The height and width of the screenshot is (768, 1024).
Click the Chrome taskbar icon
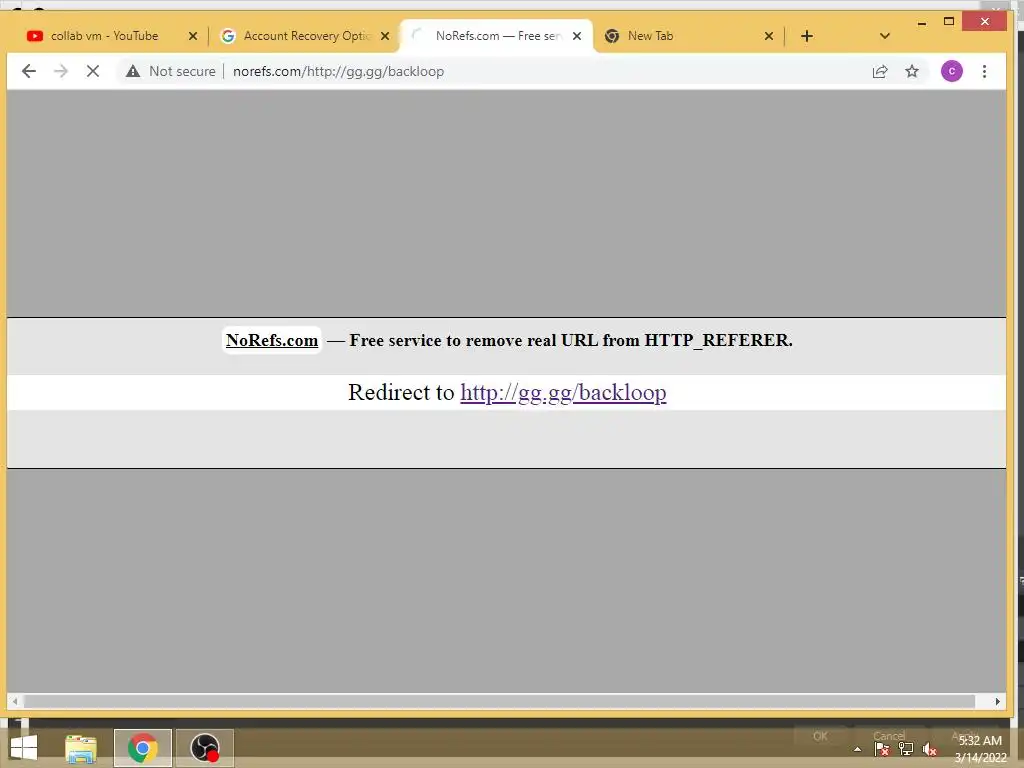[x=142, y=748]
